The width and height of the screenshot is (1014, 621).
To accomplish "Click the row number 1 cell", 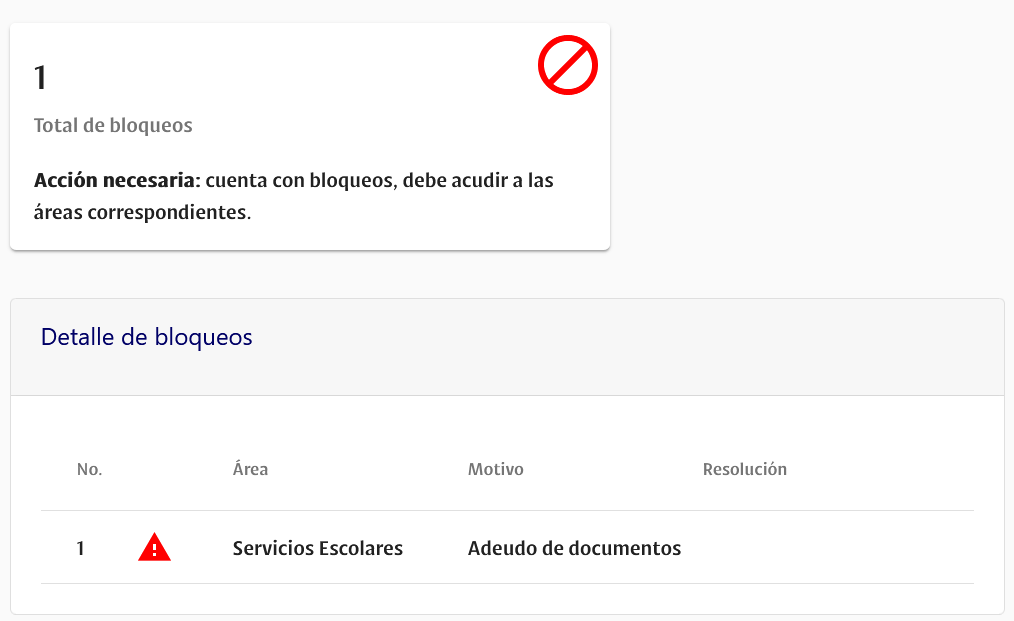I will 81,548.
